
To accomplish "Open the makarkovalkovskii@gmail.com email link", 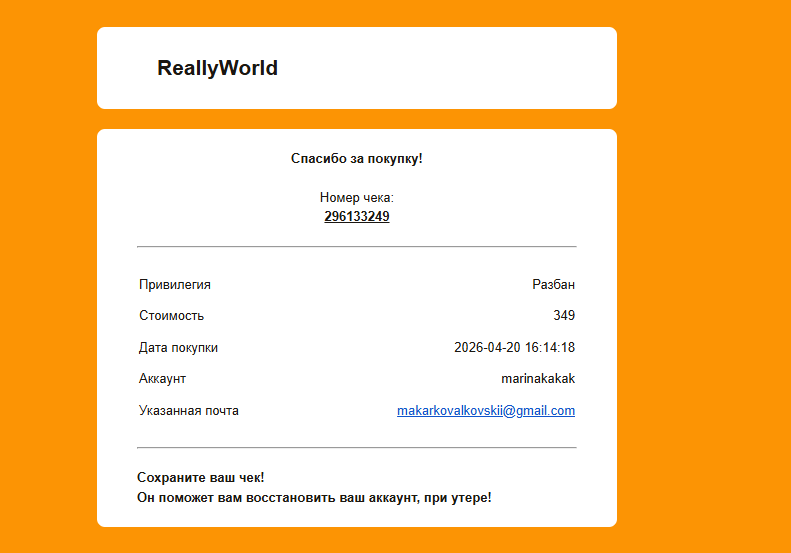I will pyautogui.click(x=485, y=411).
